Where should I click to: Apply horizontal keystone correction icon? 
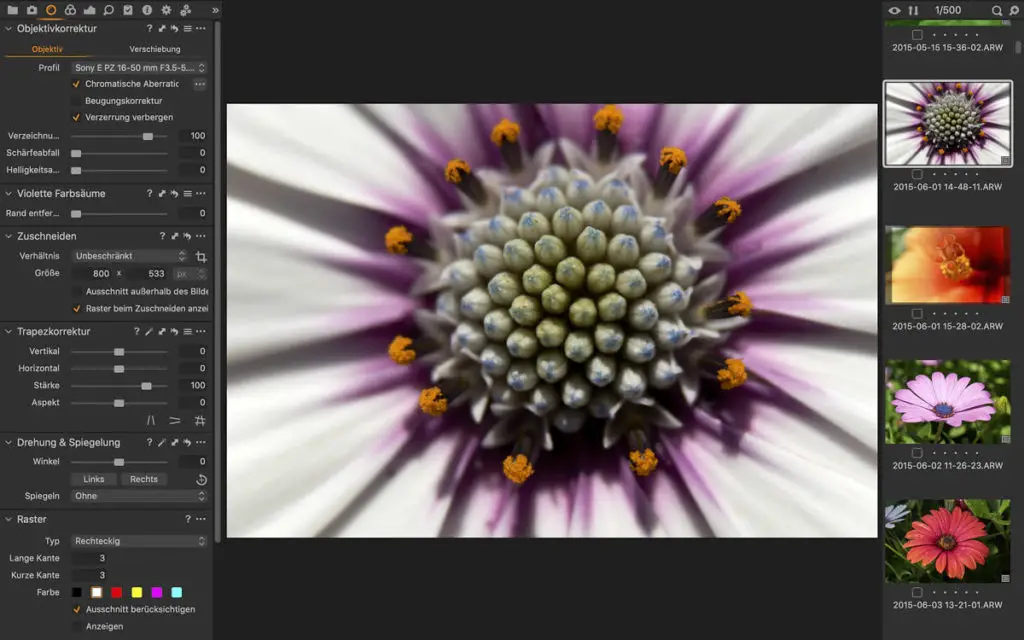(175, 421)
